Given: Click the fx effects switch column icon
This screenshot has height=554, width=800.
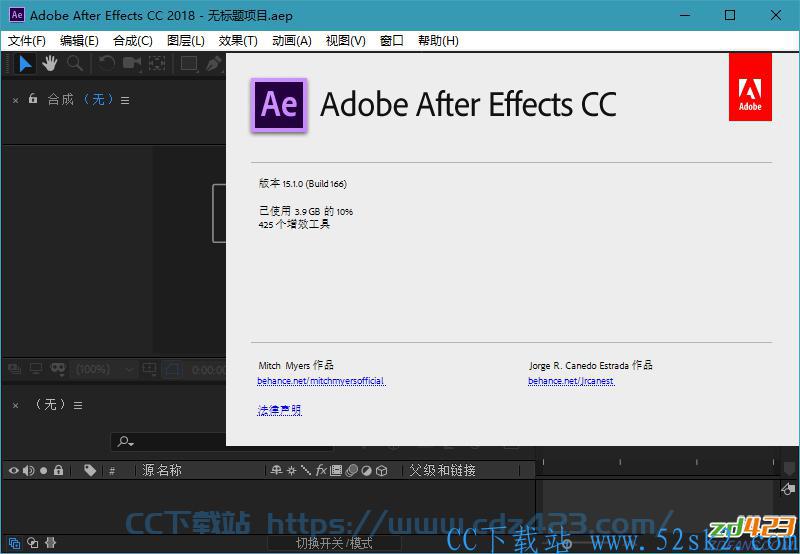Looking at the screenshot, I should pos(321,470).
